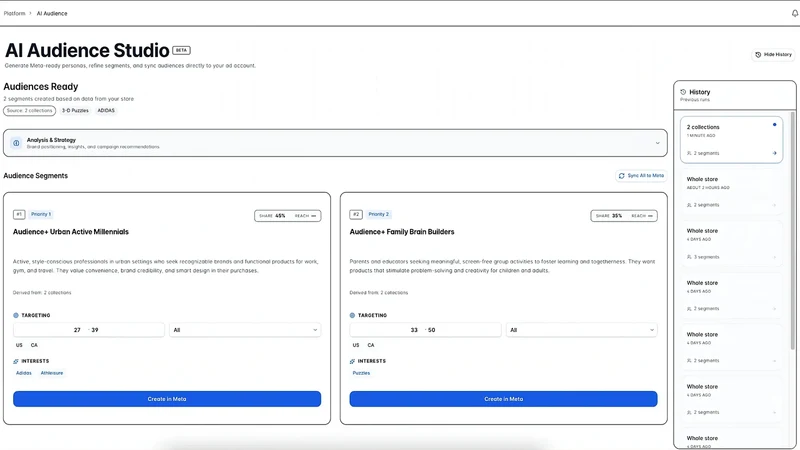Click the BETA badge next to the title
This screenshot has height=450, width=800.
click(181, 50)
